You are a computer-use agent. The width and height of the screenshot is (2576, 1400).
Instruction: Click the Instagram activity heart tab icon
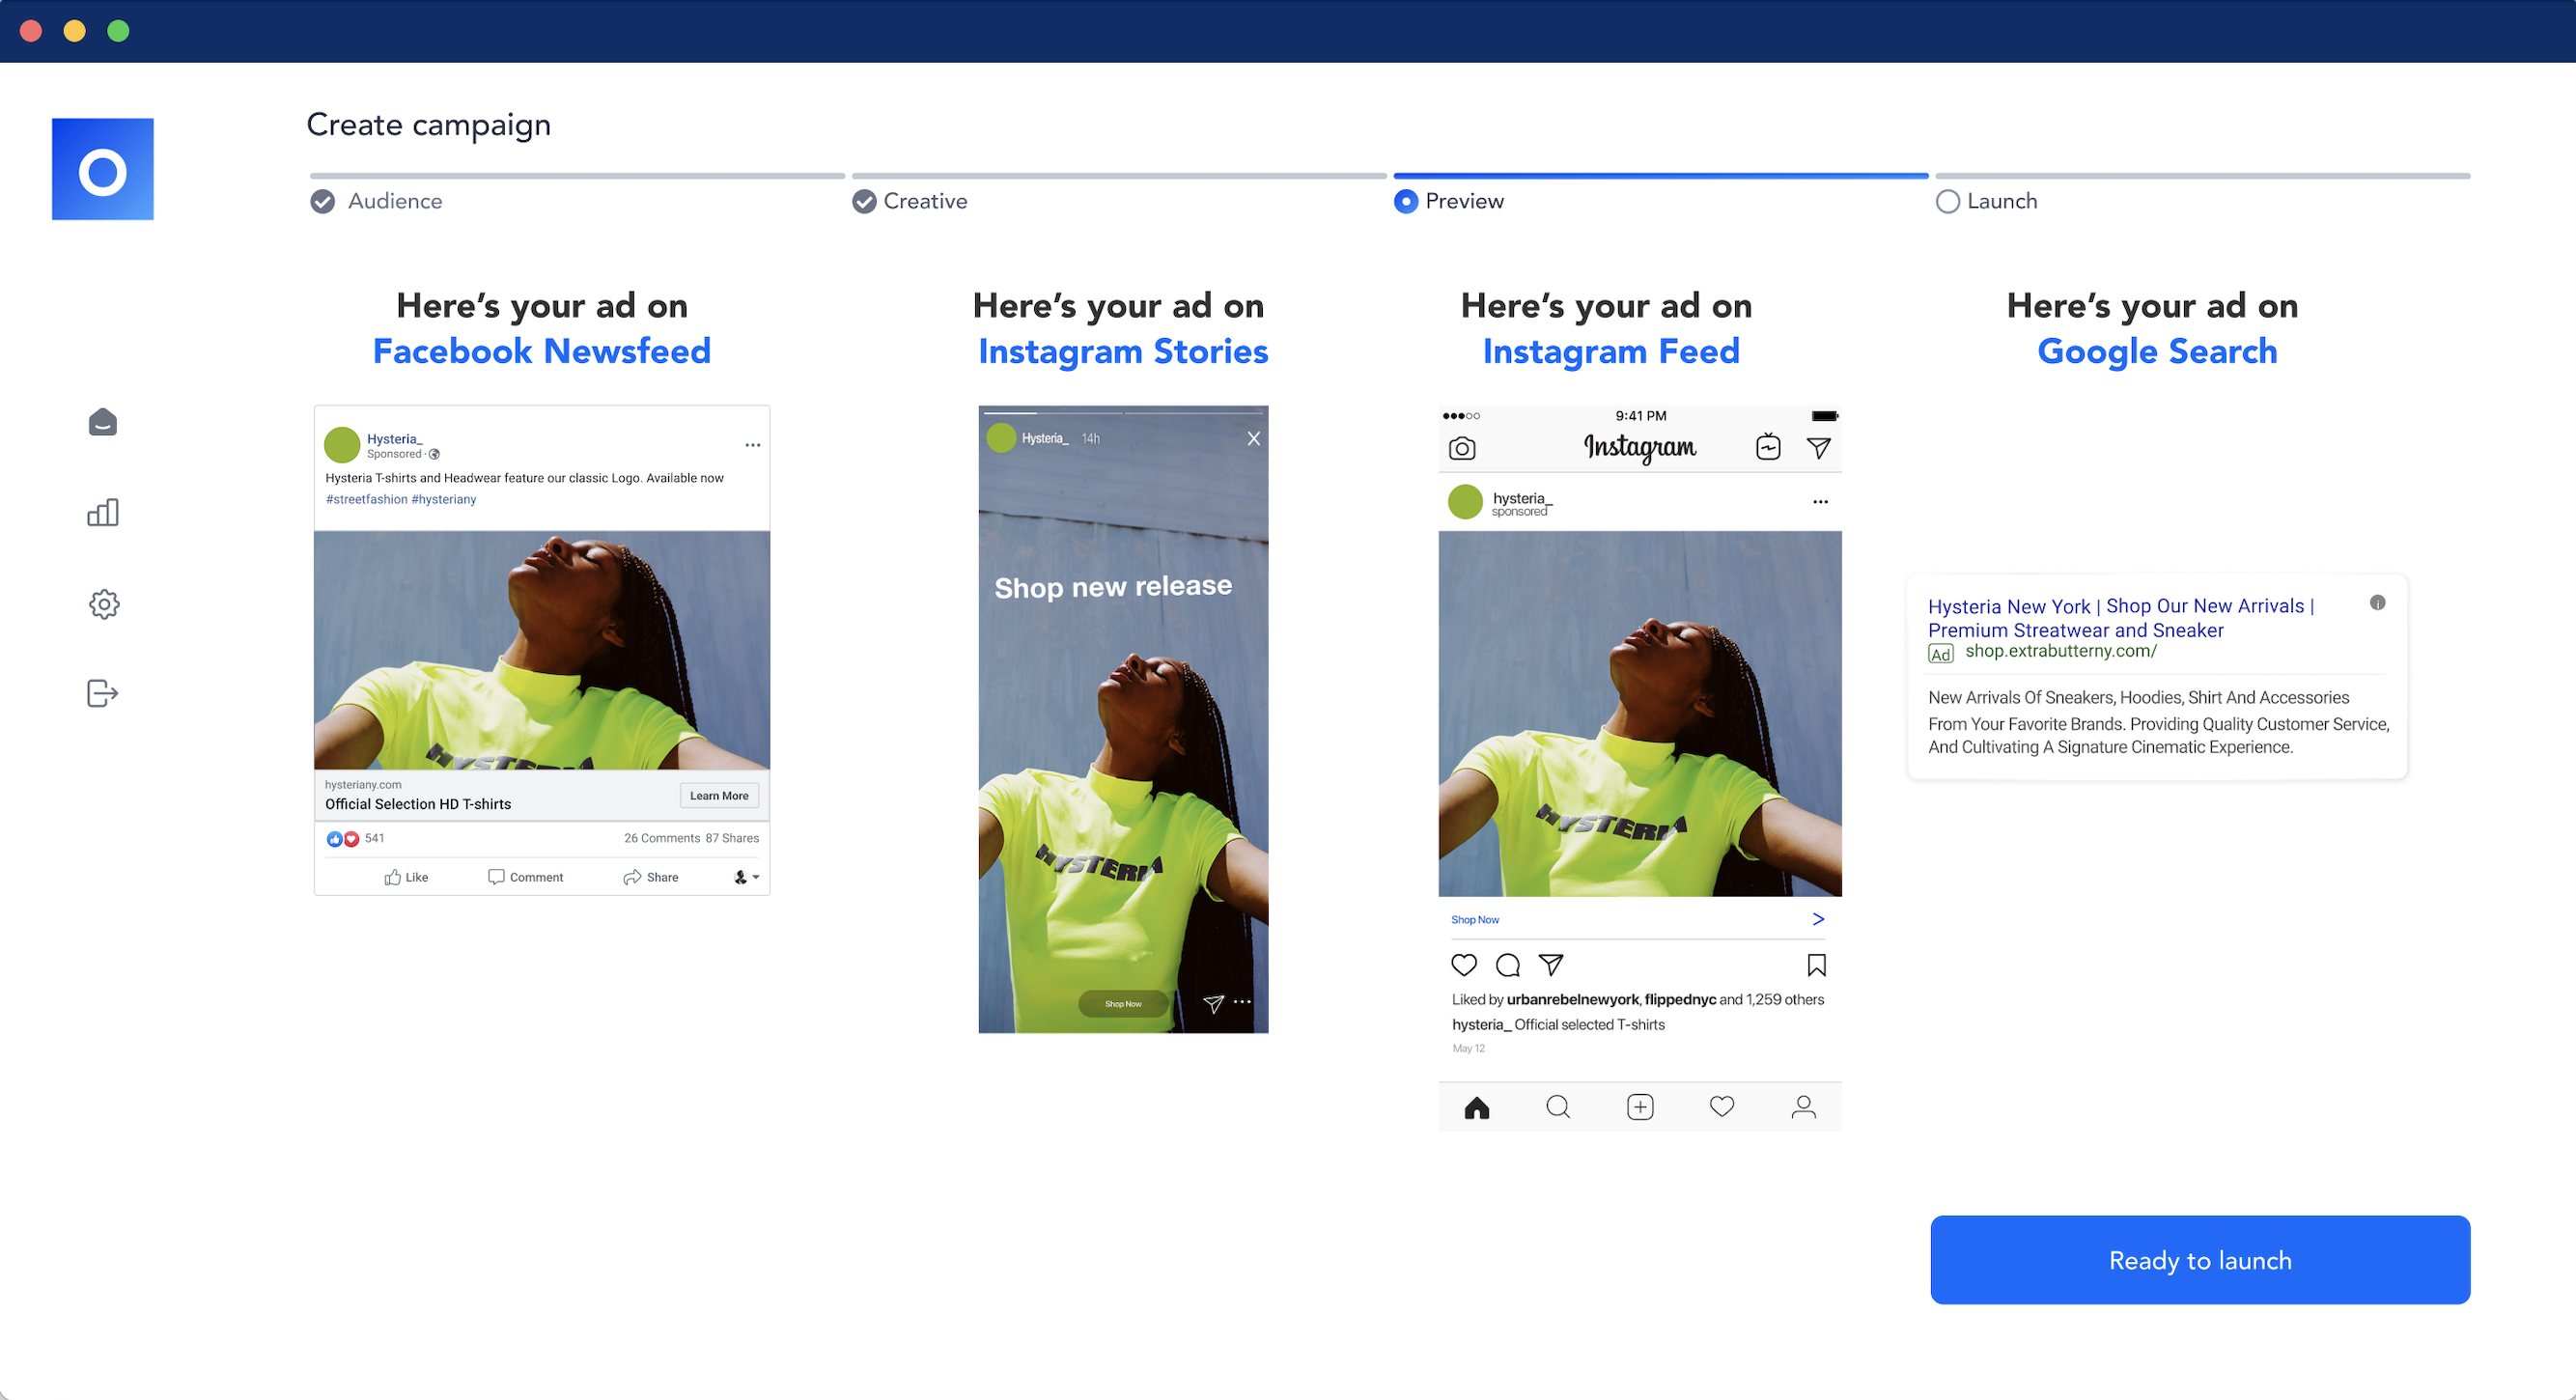click(1722, 1107)
